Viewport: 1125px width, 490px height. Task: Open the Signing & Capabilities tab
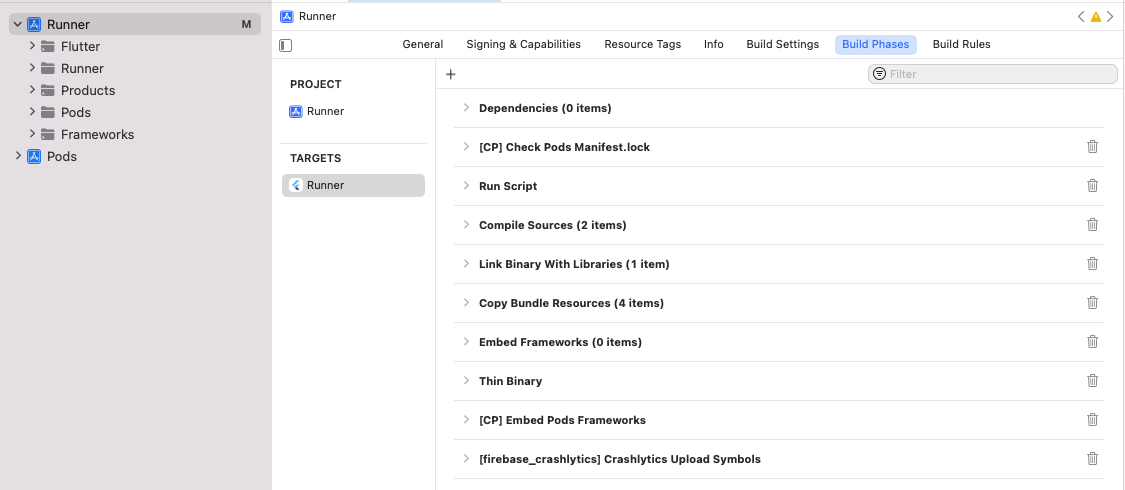[523, 44]
